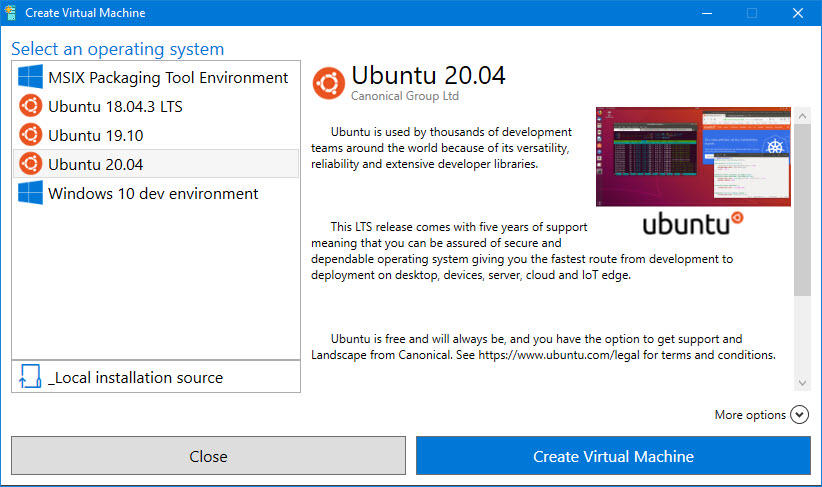Image resolution: width=822 pixels, height=487 pixels.
Task: Choose the Windows 10 dev environment label
Action: [x=153, y=193]
